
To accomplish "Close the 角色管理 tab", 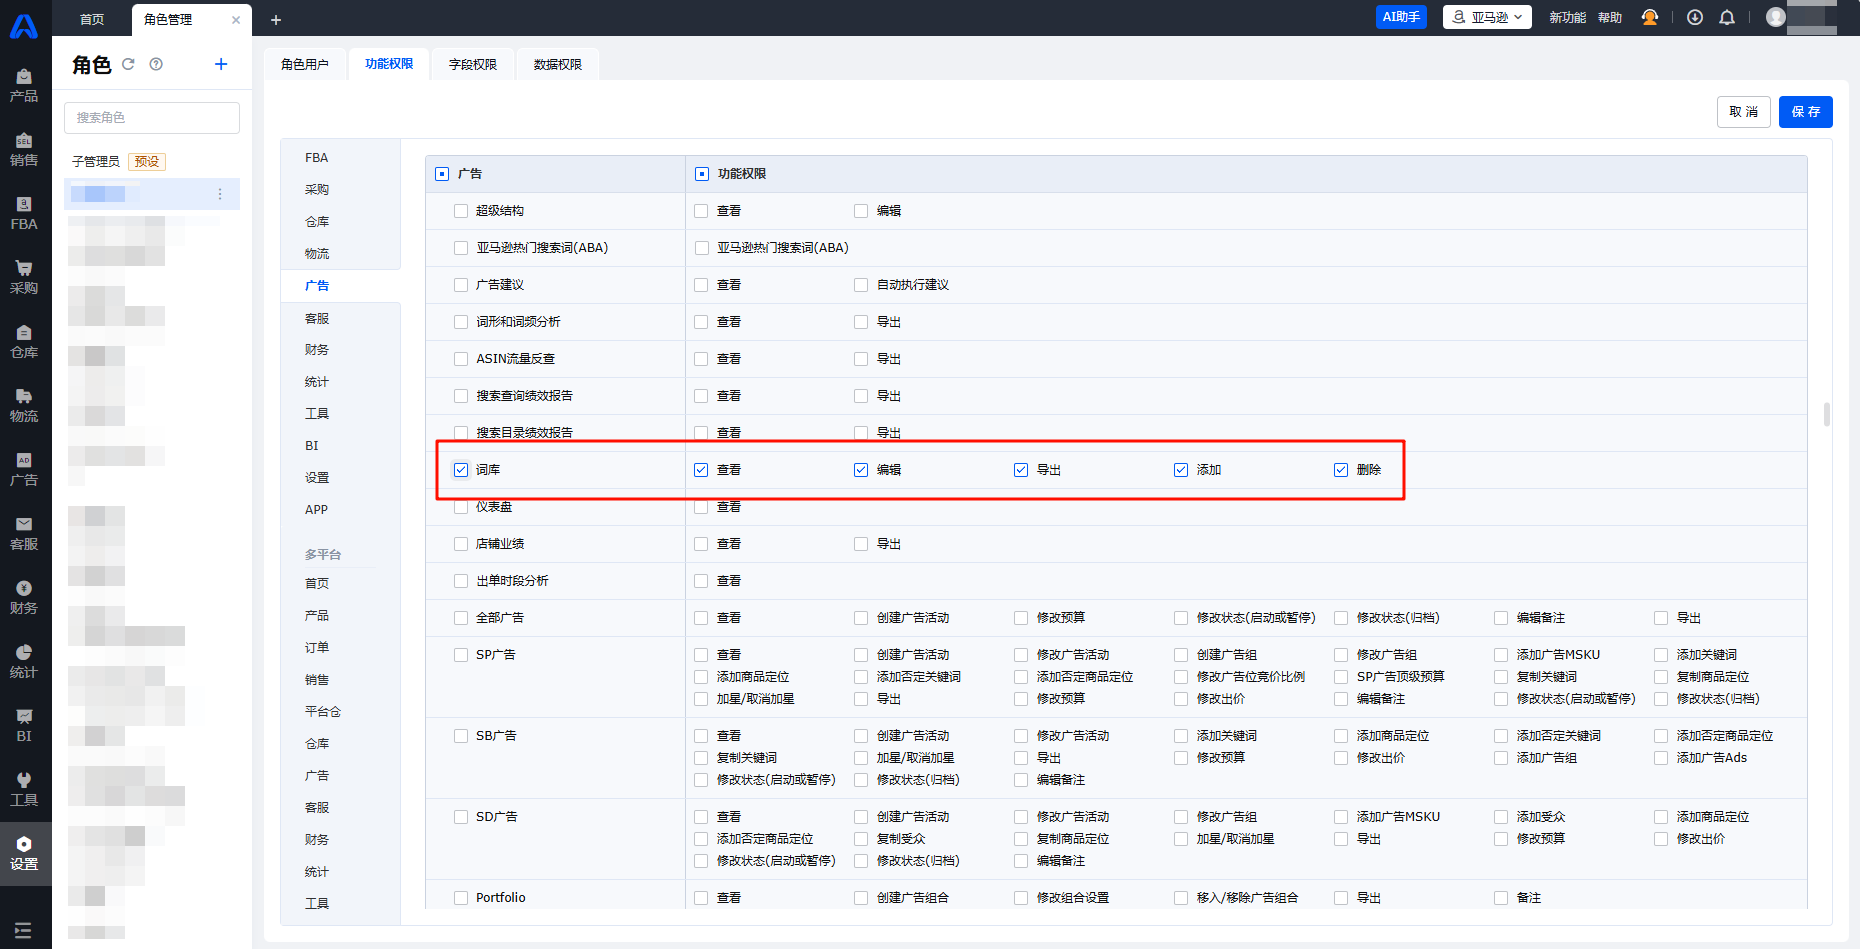I will [236, 20].
